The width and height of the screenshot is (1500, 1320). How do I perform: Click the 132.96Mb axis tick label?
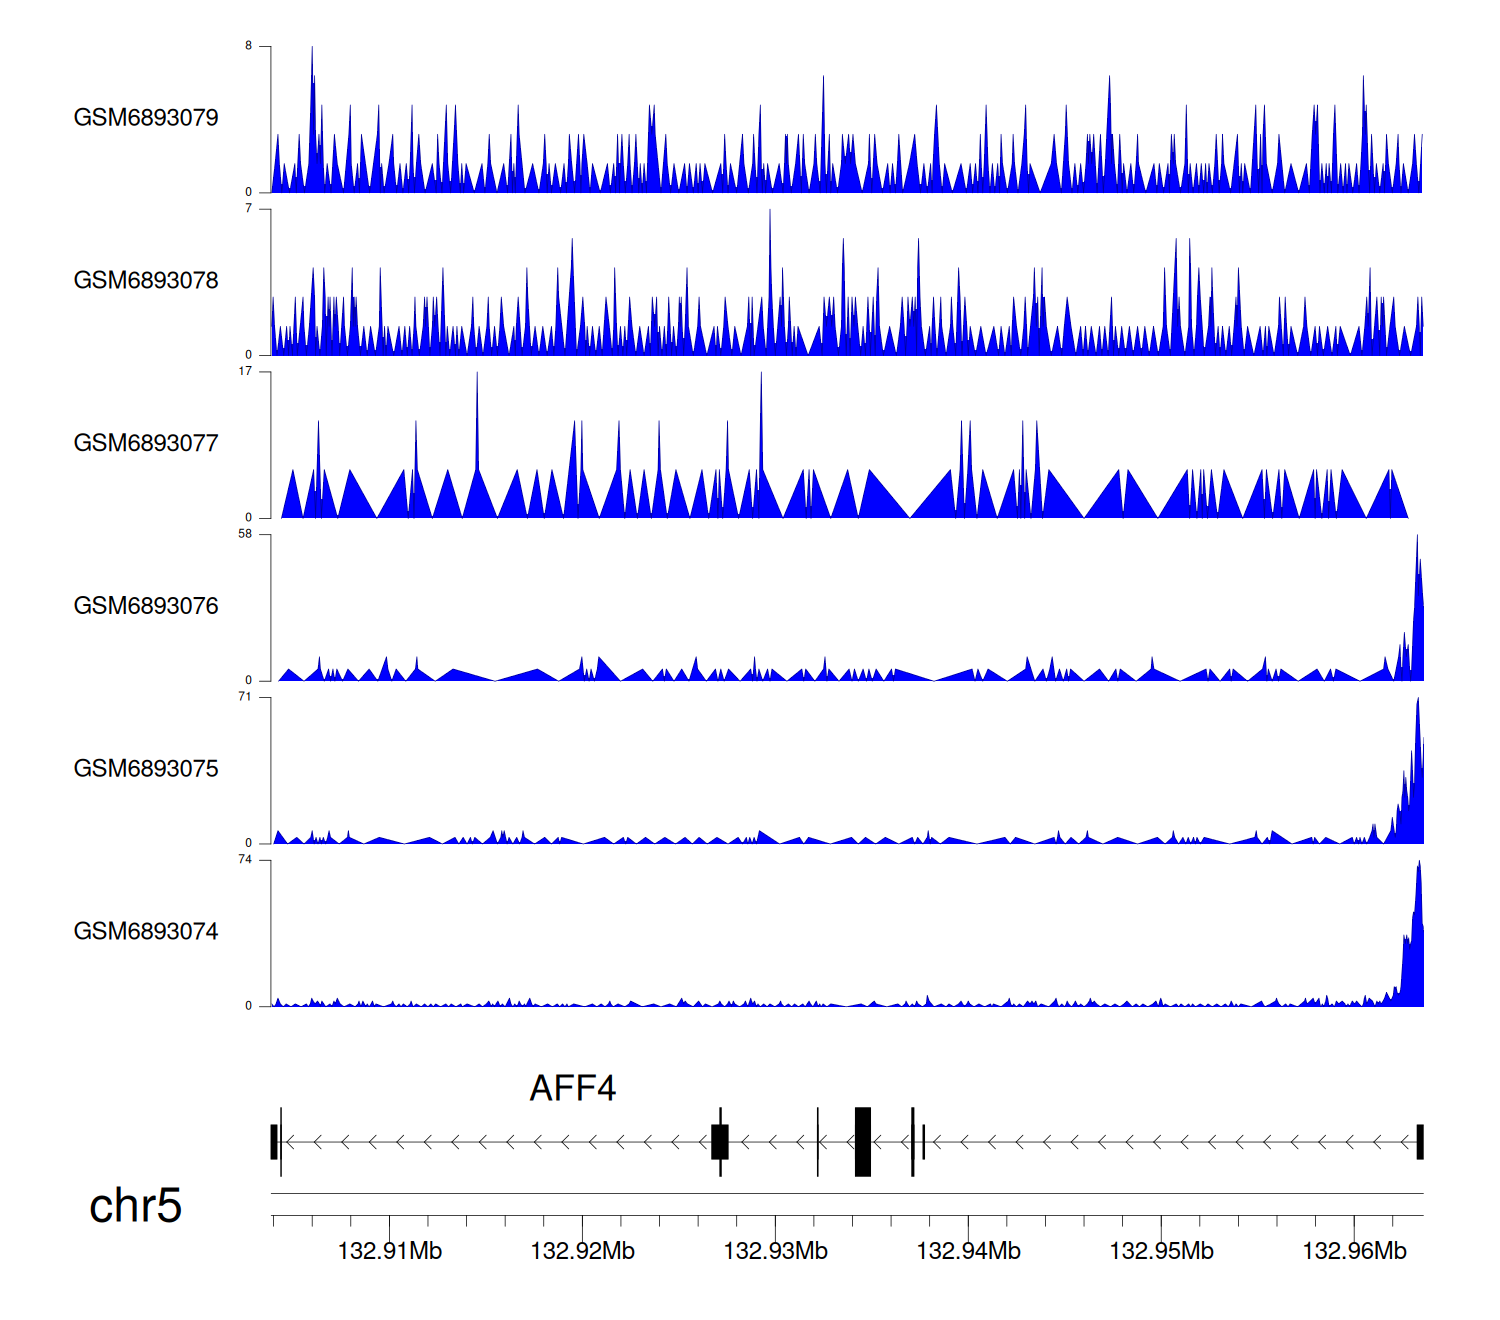click(1354, 1251)
